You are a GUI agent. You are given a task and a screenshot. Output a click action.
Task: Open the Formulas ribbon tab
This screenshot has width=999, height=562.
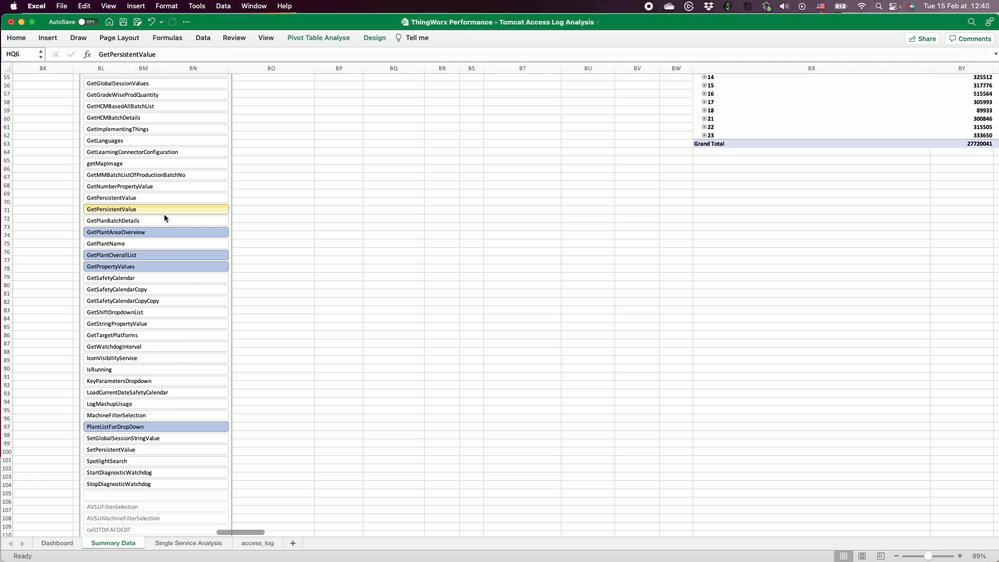pyautogui.click(x=167, y=38)
